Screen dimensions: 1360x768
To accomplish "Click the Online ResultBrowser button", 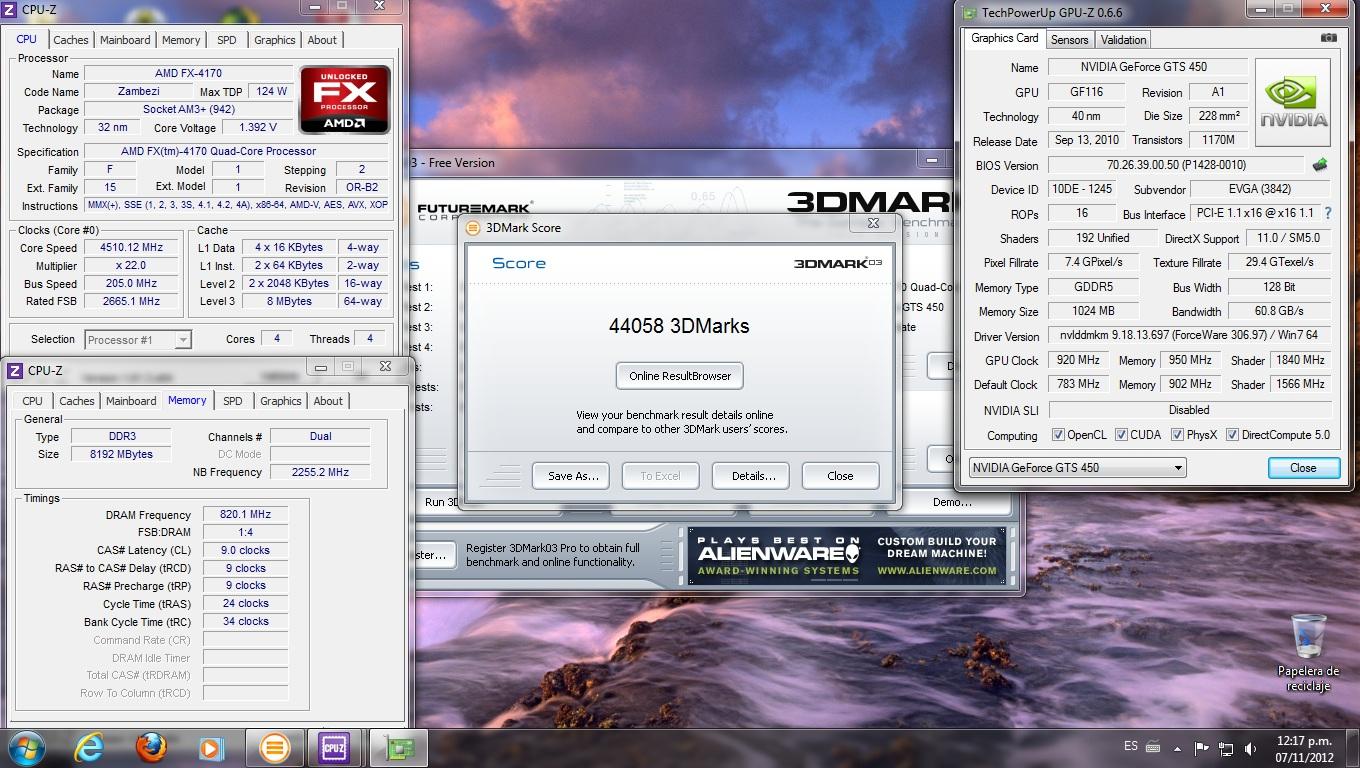I will tap(680, 376).
